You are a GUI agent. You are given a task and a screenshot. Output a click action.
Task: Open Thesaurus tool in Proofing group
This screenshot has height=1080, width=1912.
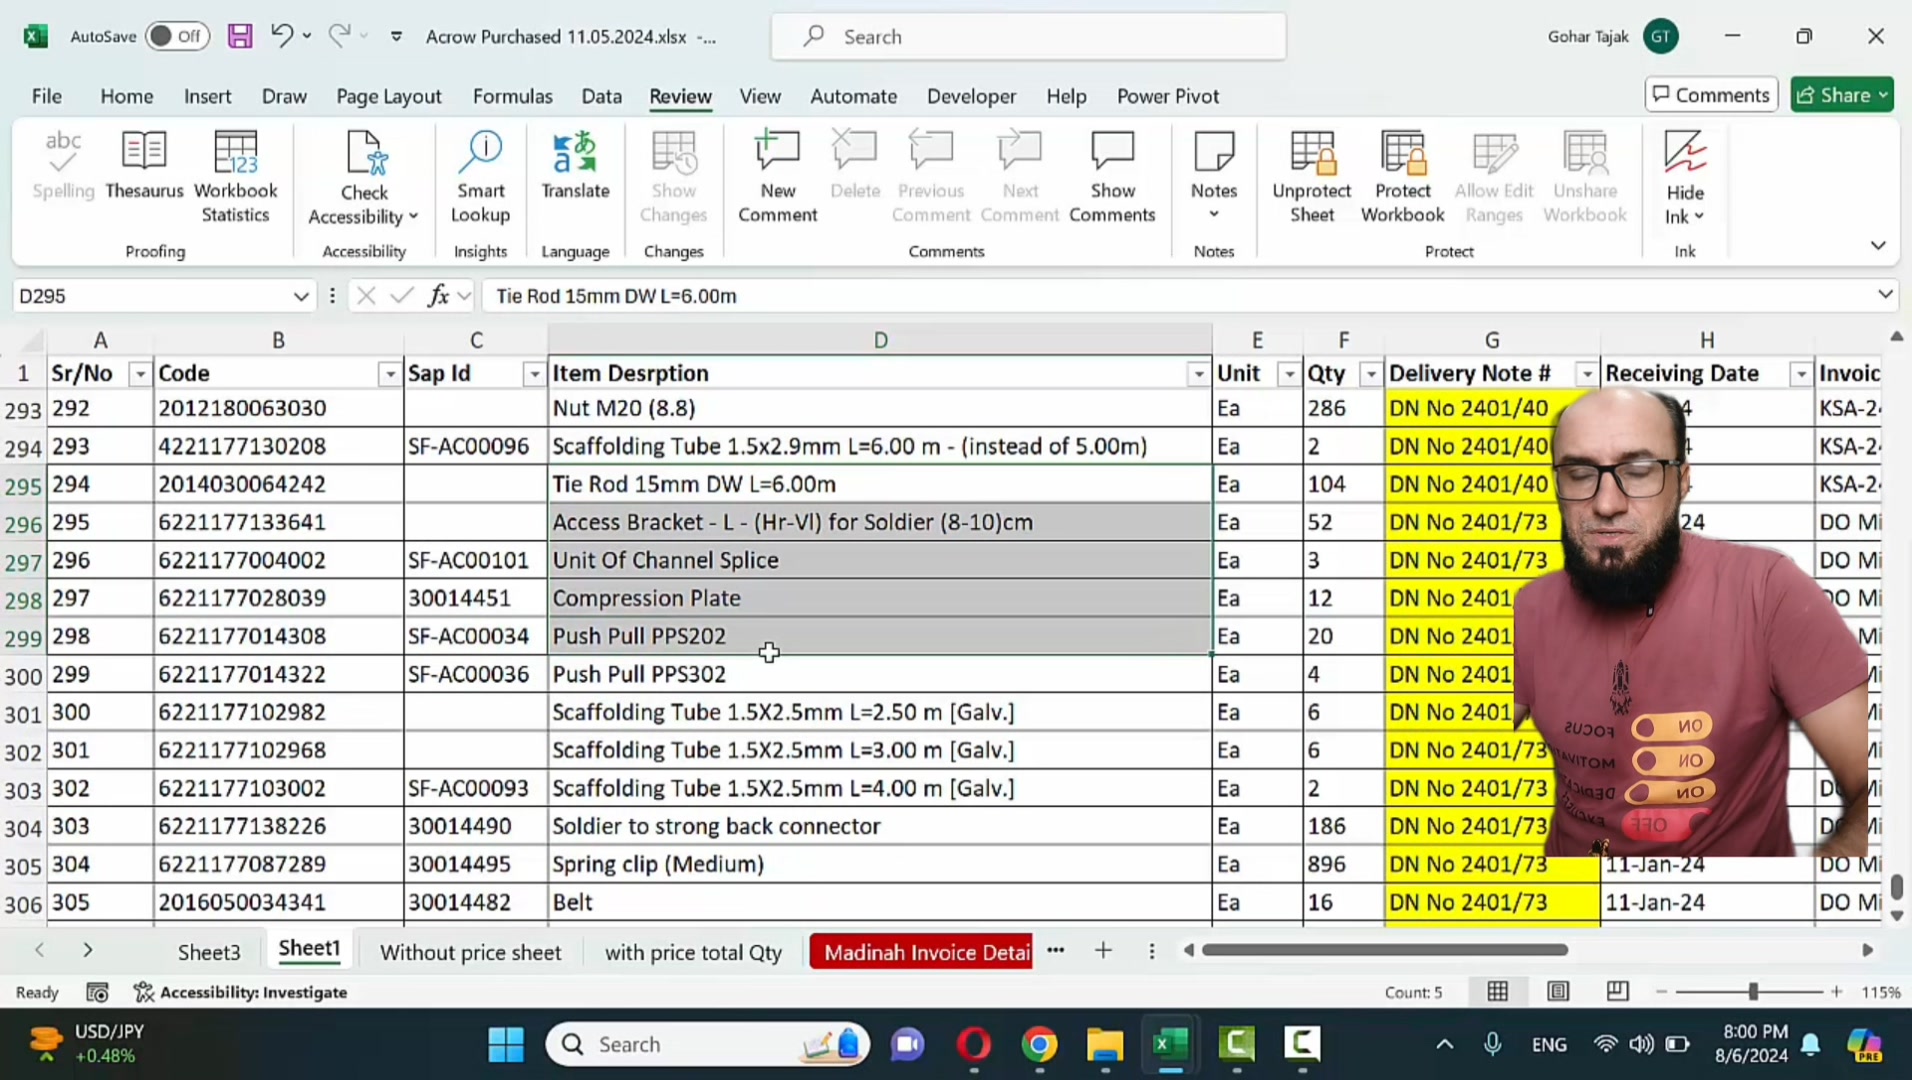click(x=144, y=166)
